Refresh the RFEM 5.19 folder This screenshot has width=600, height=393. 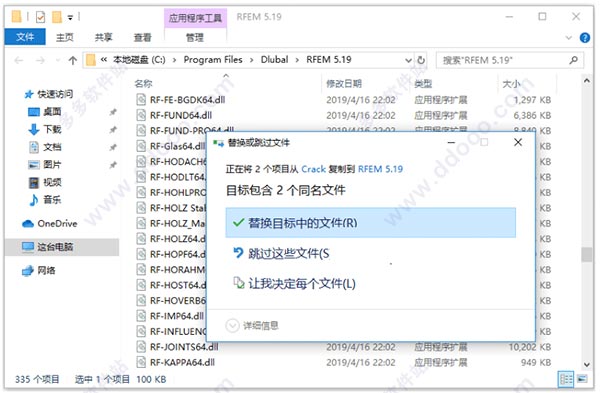click(421, 60)
